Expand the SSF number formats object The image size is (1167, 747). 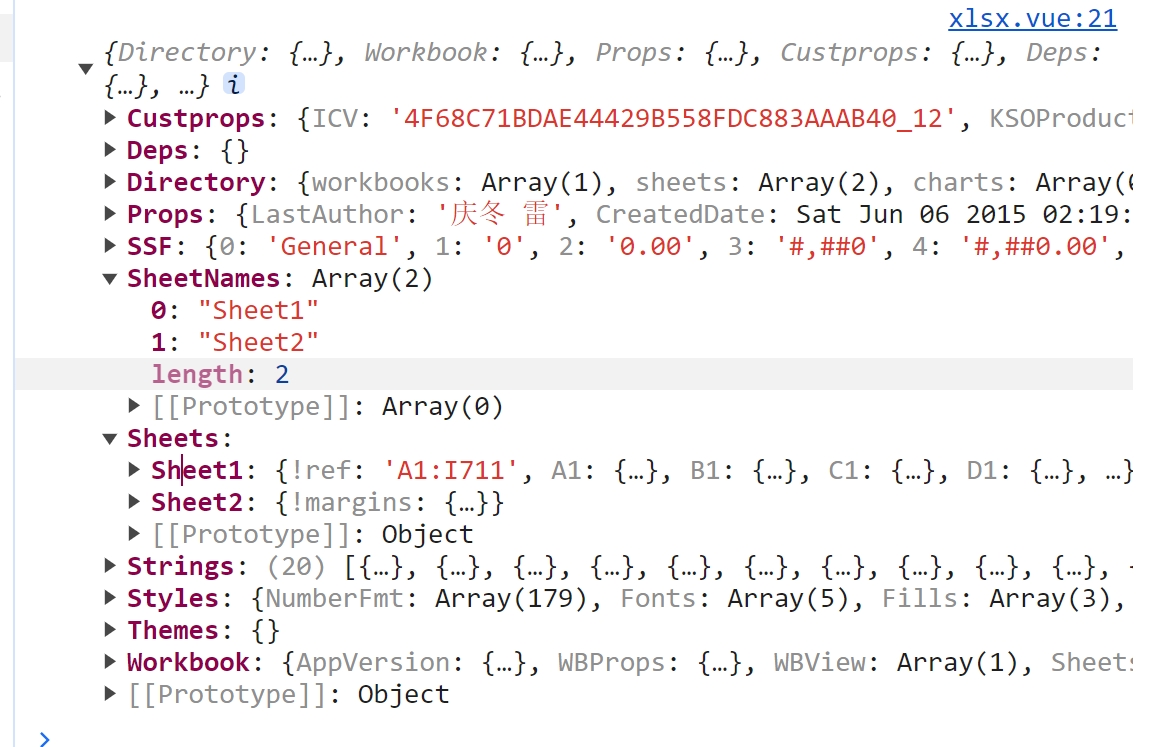pyautogui.click(x=111, y=246)
